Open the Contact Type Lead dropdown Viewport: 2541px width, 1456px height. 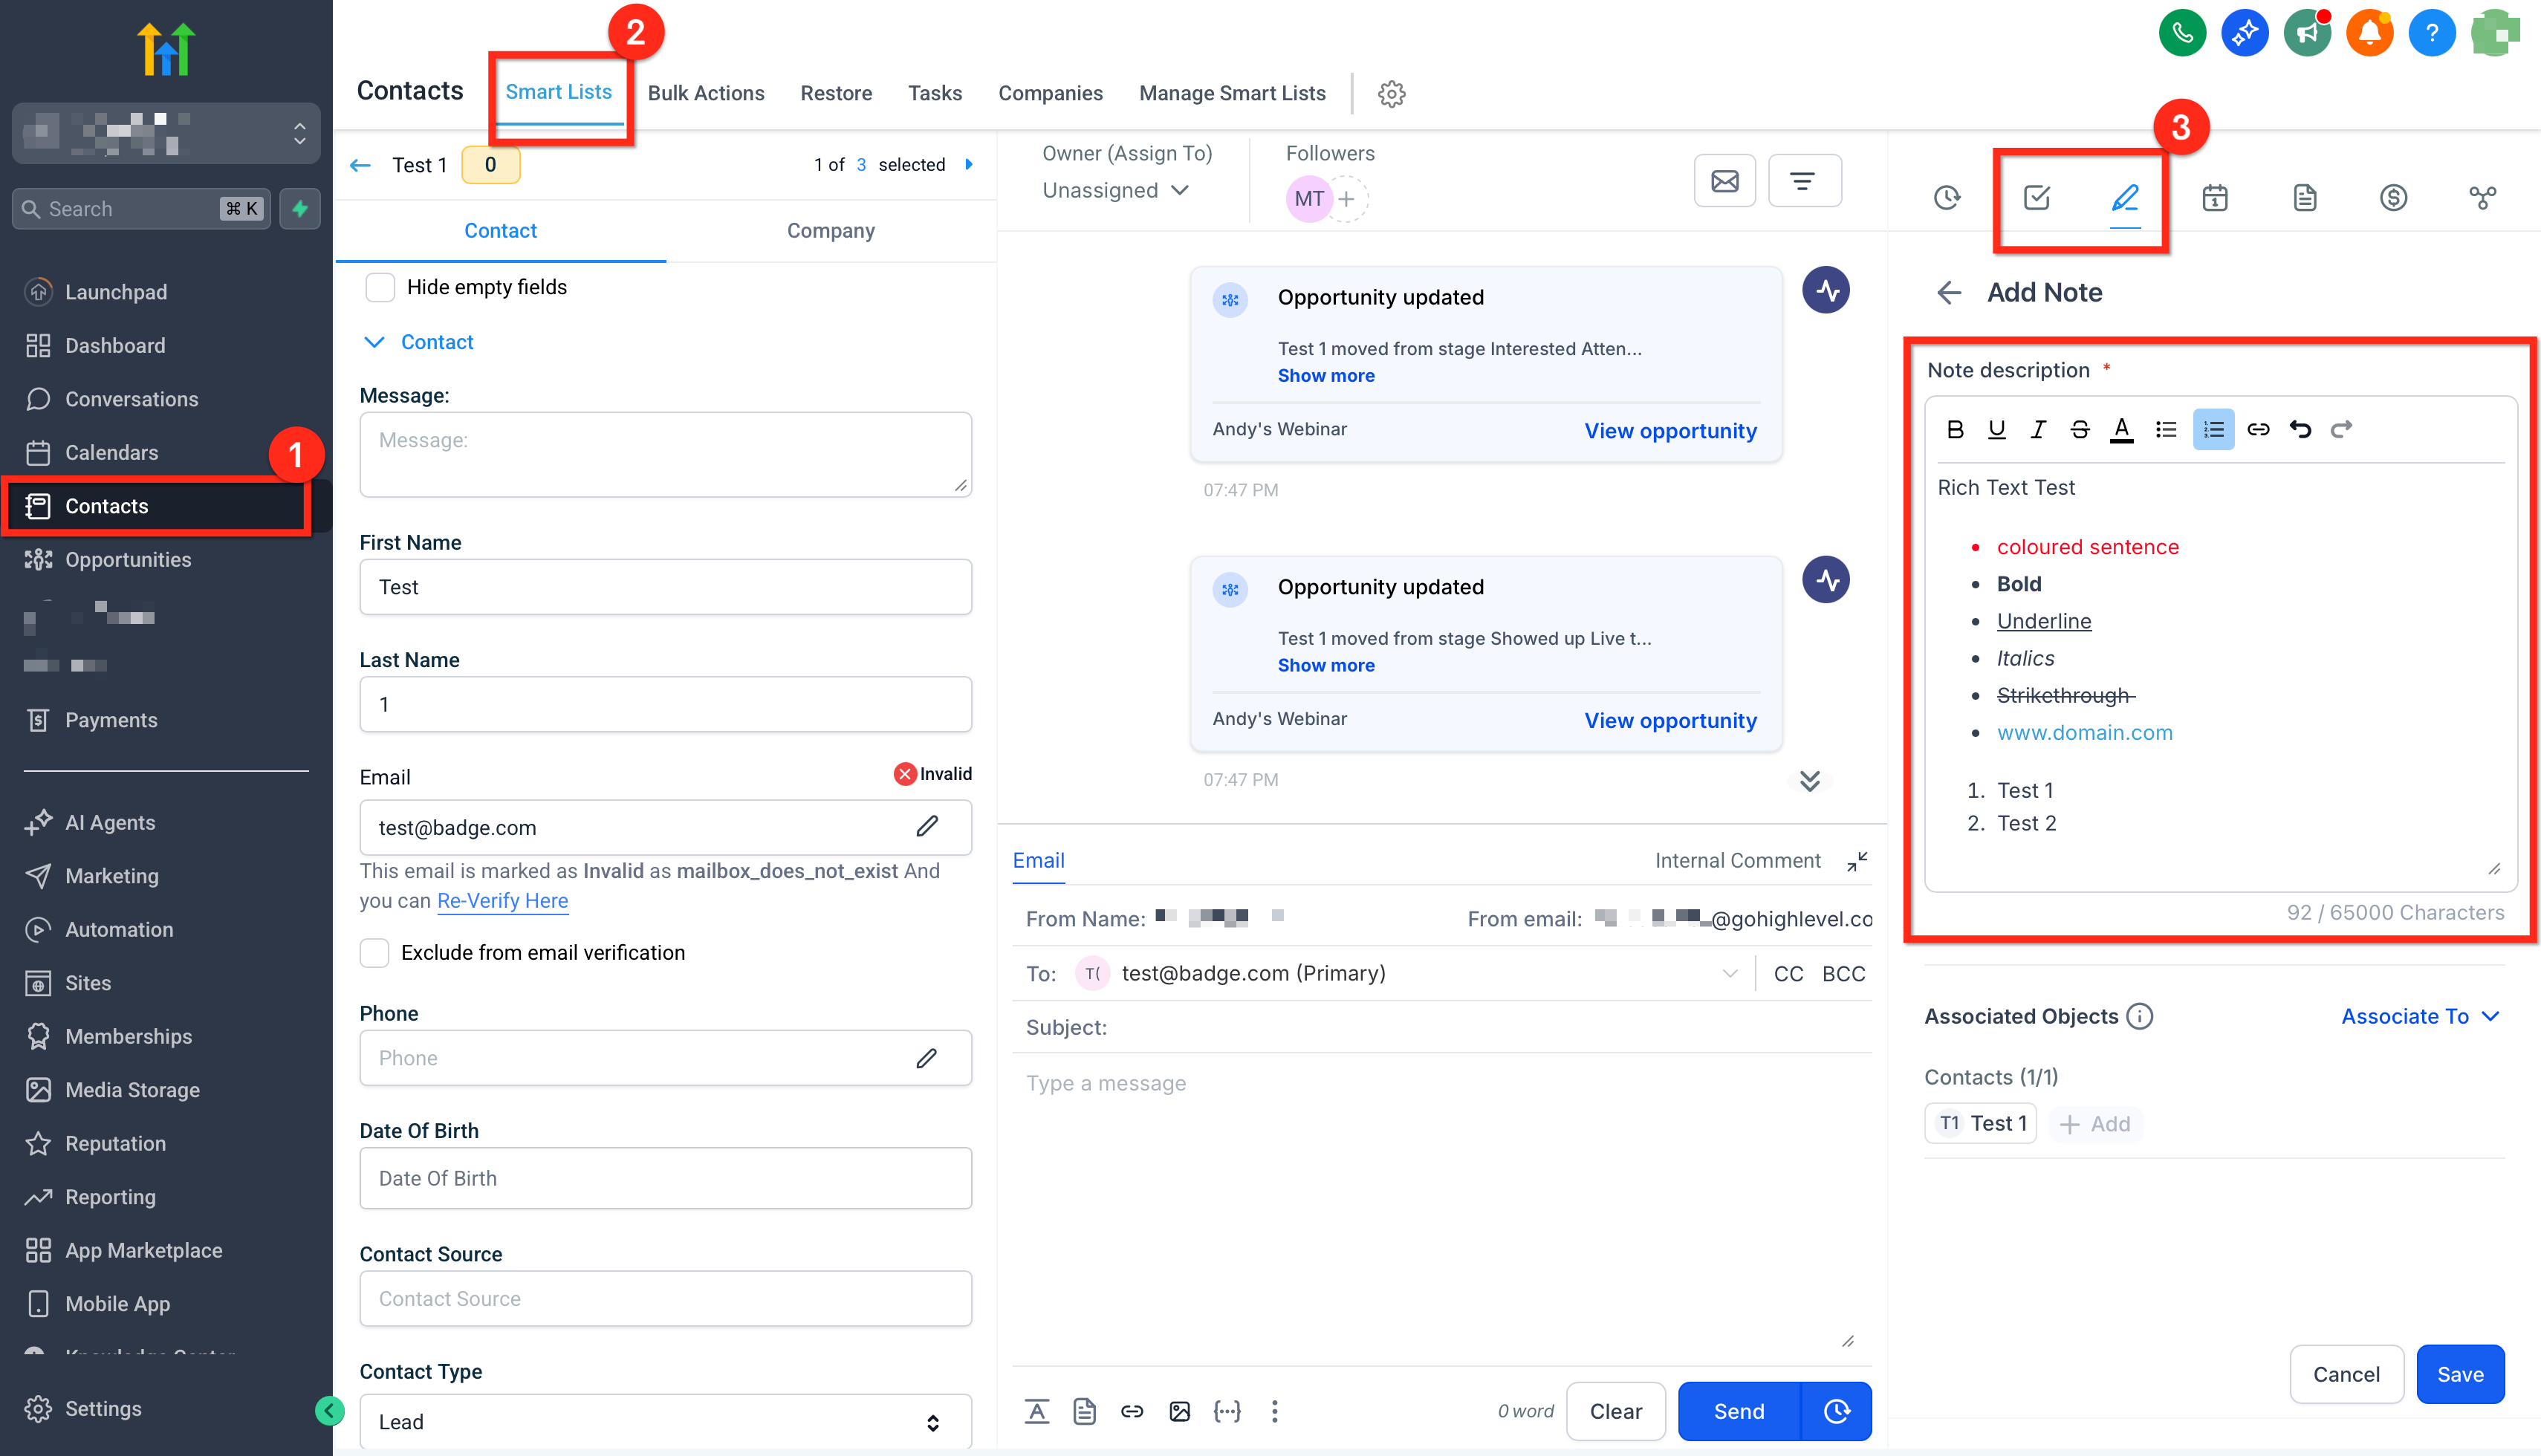tap(664, 1421)
